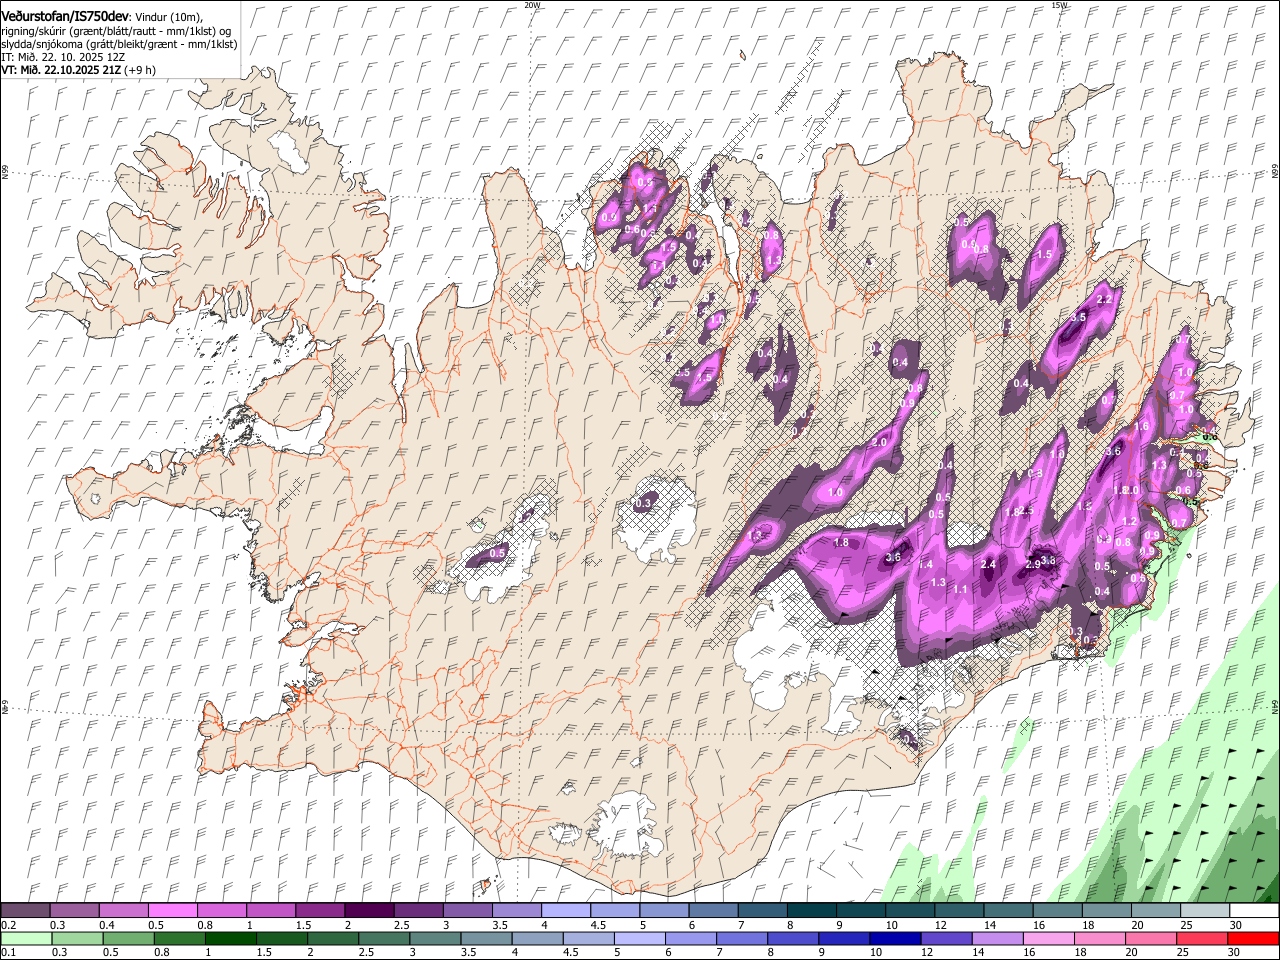Viewport: 1280px width, 960px height.
Task: Click the 0.5 value on Langjökull glacier
Action: point(497,552)
